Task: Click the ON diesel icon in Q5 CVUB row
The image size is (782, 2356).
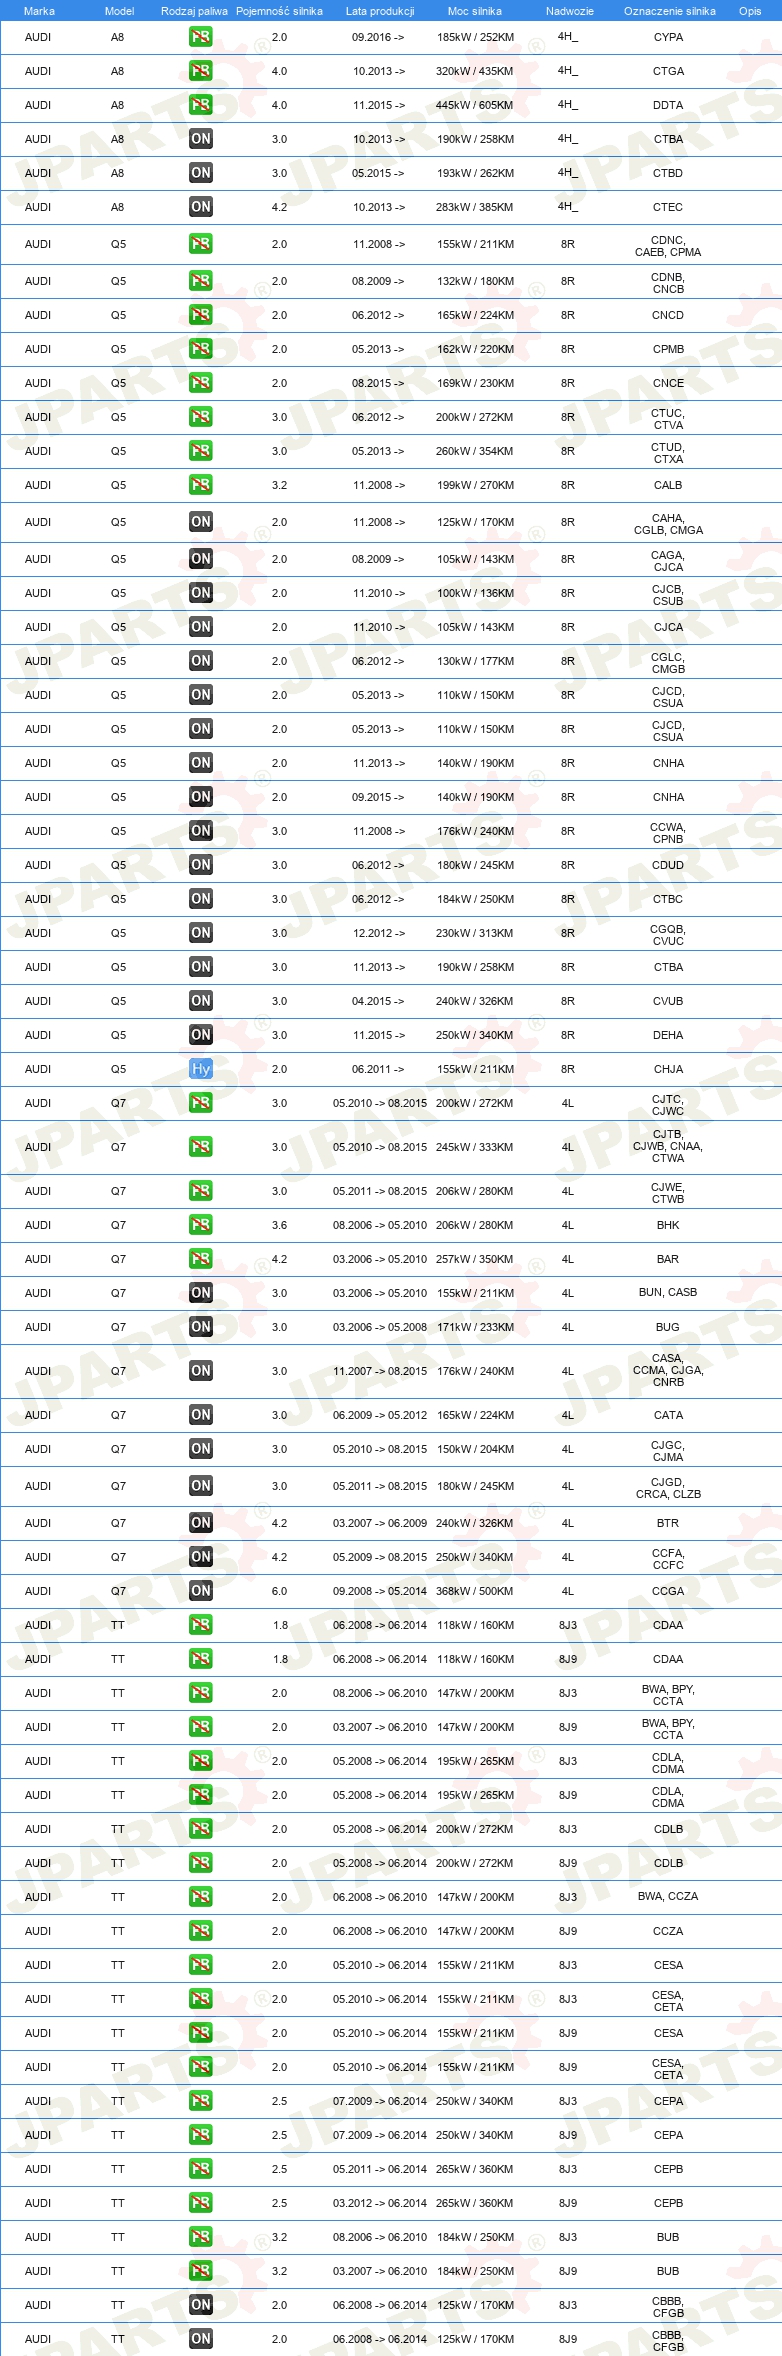Action: click(x=201, y=1001)
